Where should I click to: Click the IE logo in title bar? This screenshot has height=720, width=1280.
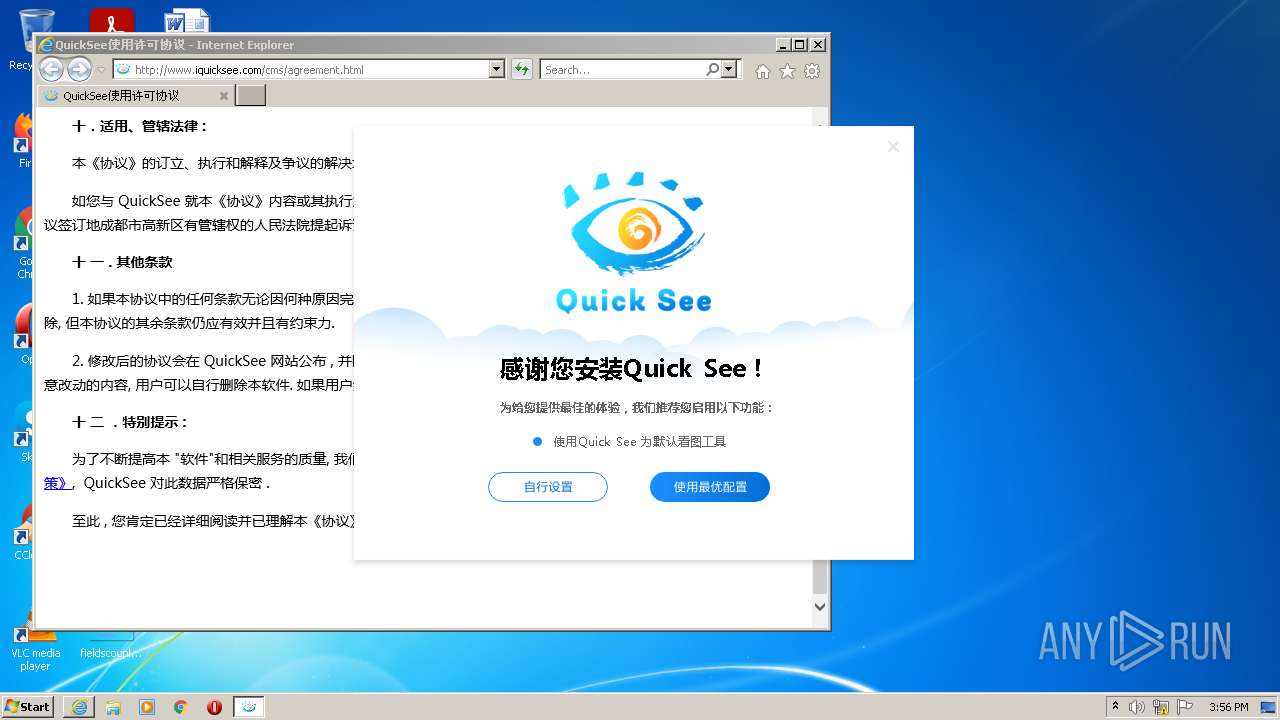[x=45, y=45]
